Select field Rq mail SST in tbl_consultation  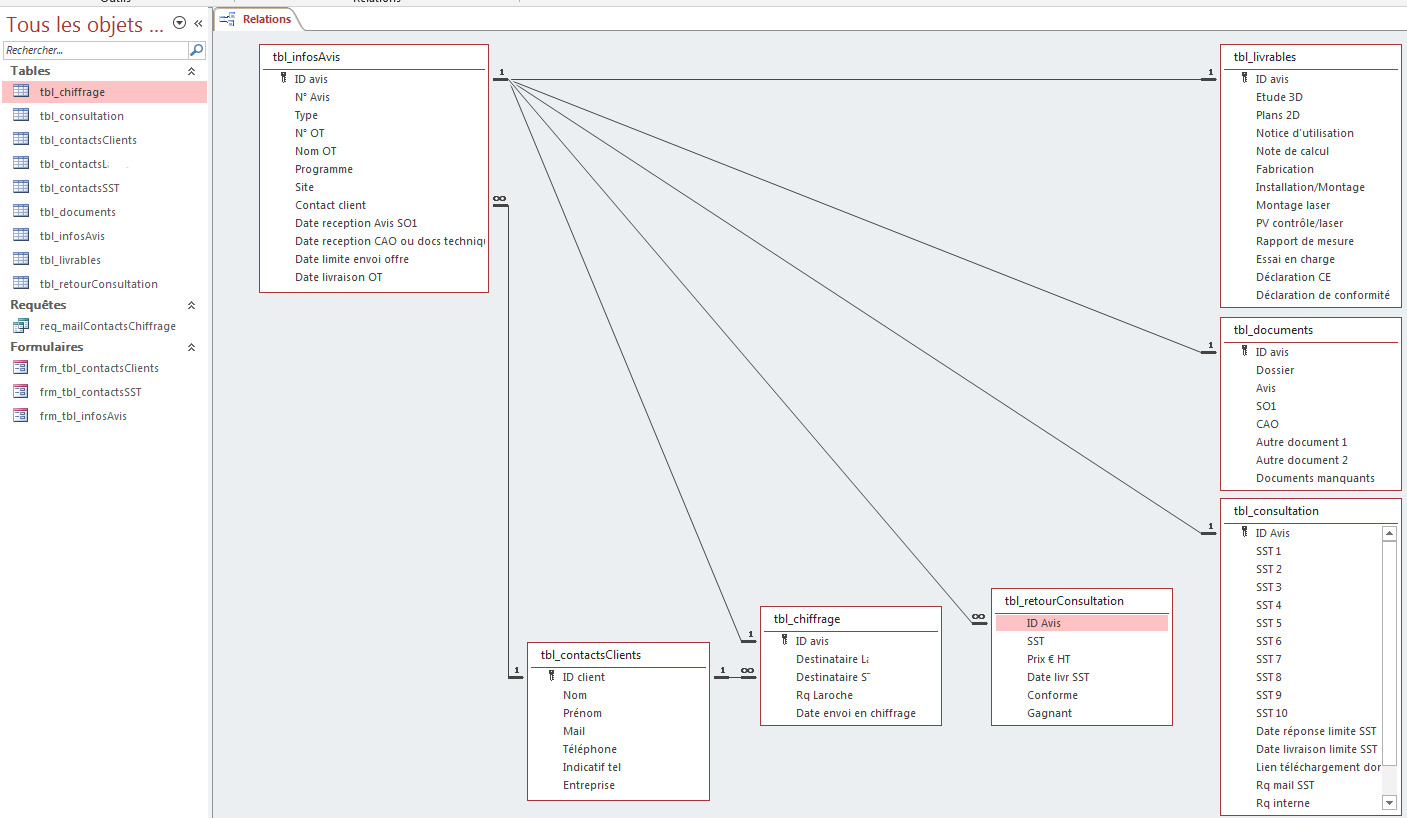[1285, 785]
